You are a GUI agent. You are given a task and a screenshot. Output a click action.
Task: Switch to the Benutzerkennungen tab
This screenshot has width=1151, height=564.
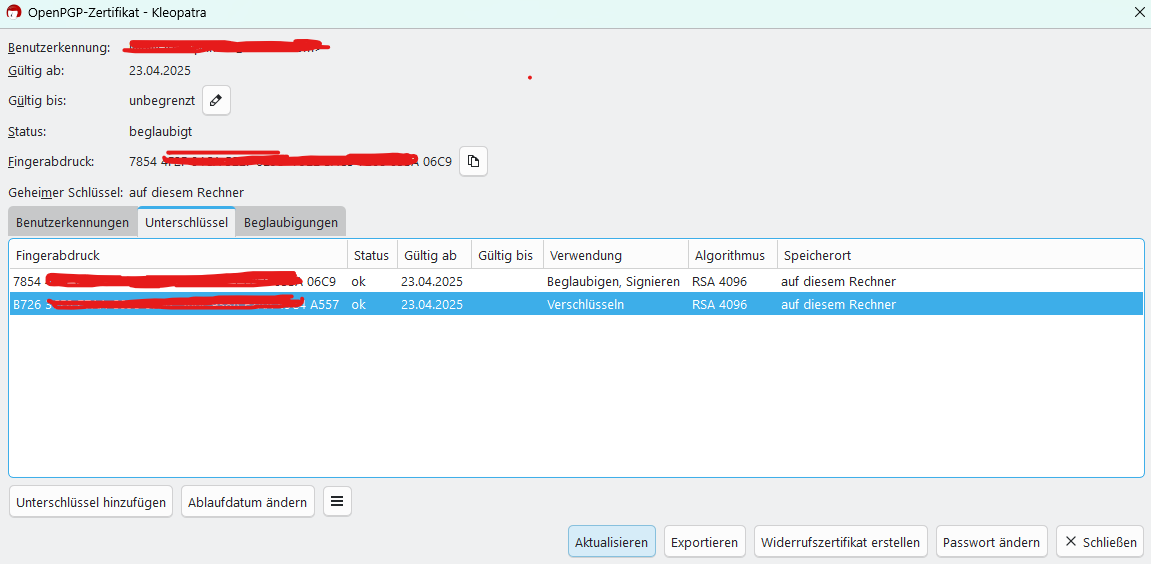point(73,223)
